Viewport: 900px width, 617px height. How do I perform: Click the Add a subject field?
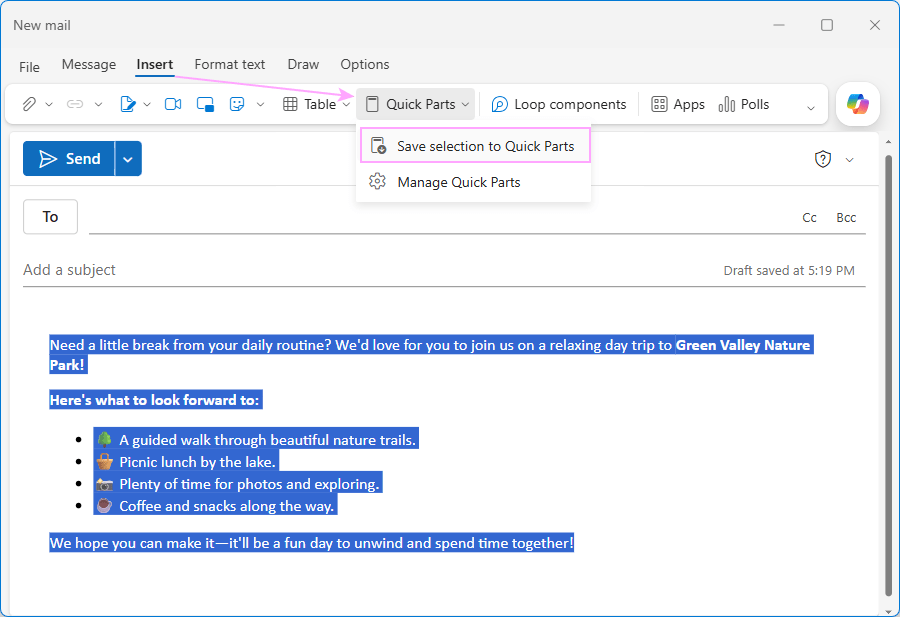tap(367, 270)
